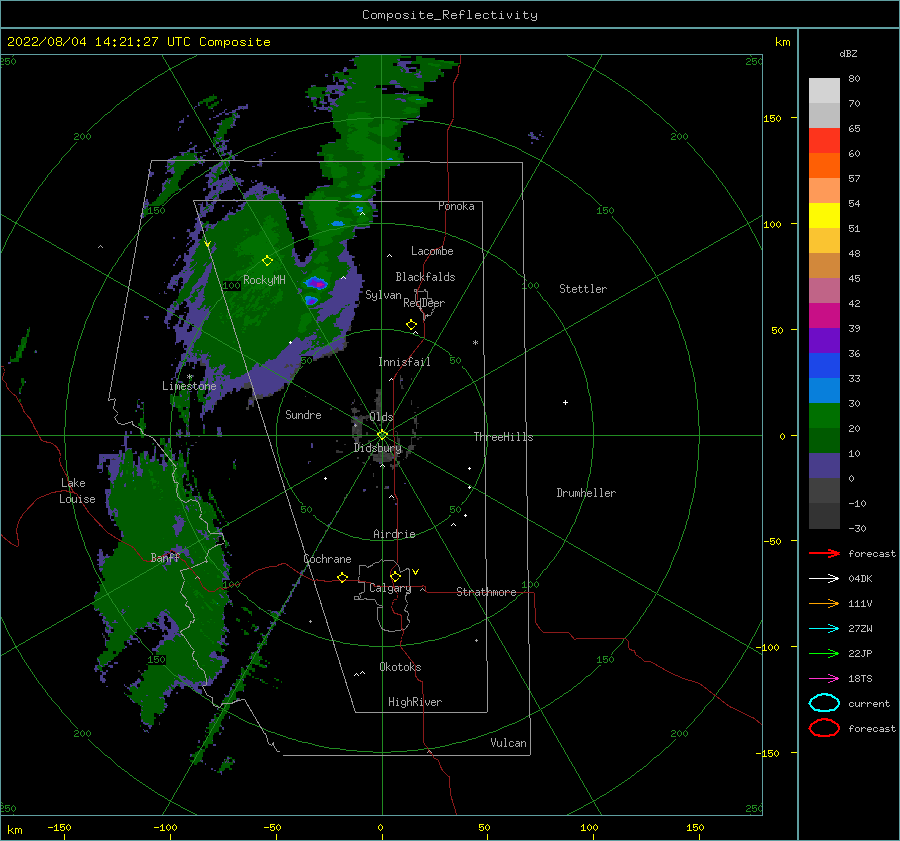Click the Lacombe label
This screenshot has height=841, width=900.
coord(432,251)
